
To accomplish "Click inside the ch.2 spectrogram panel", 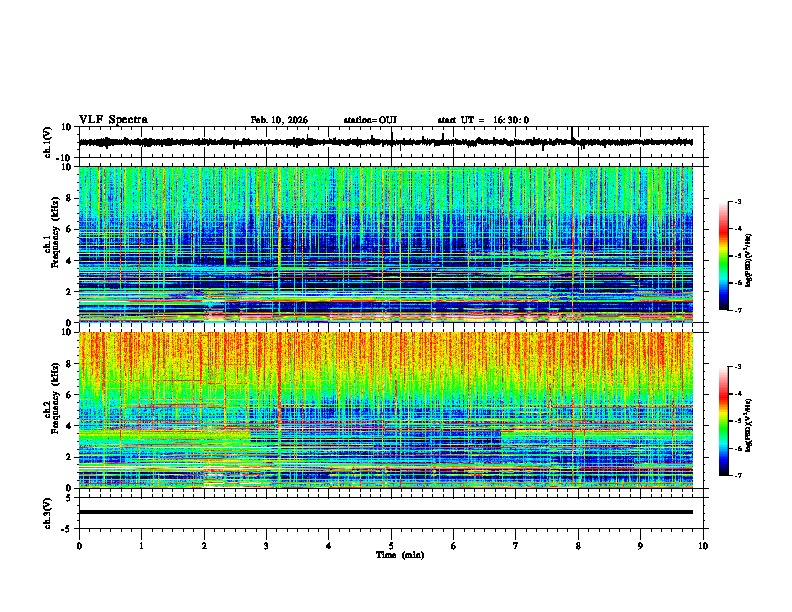I will (386, 410).
